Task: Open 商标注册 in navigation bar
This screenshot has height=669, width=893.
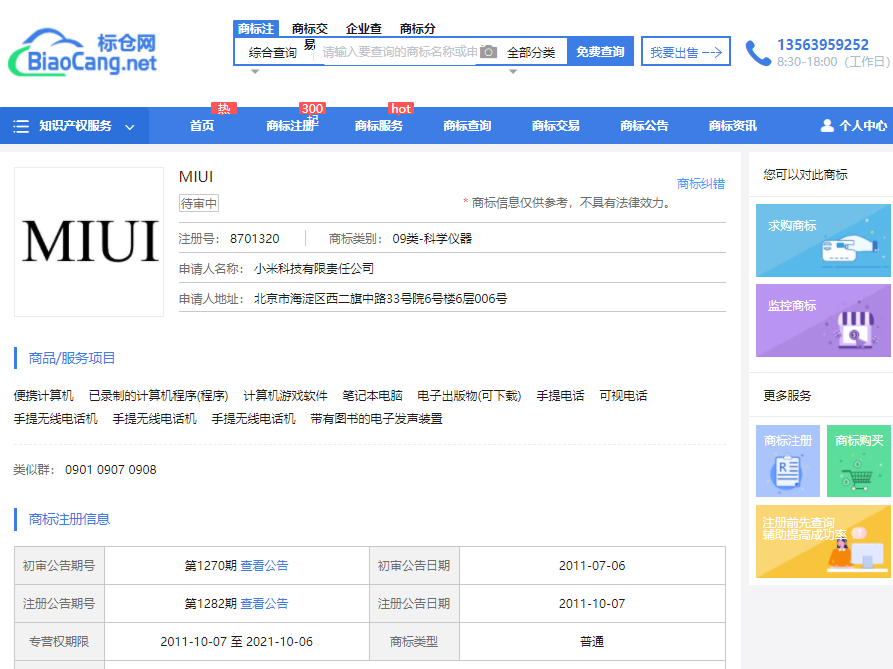Action: pyautogui.click(x=290, y=126)
